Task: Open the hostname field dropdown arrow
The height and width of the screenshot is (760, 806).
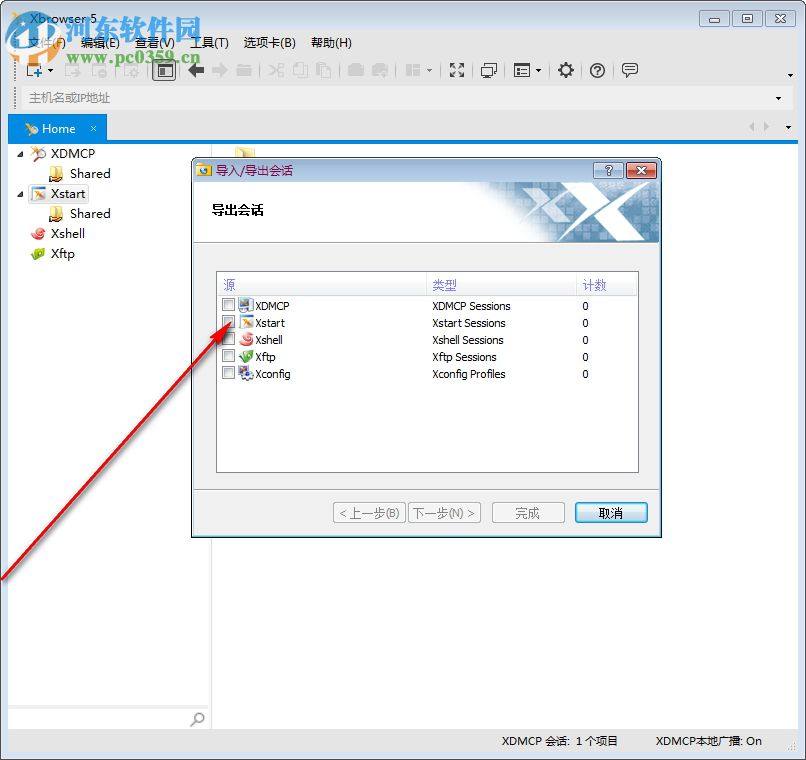Action: 779,99
